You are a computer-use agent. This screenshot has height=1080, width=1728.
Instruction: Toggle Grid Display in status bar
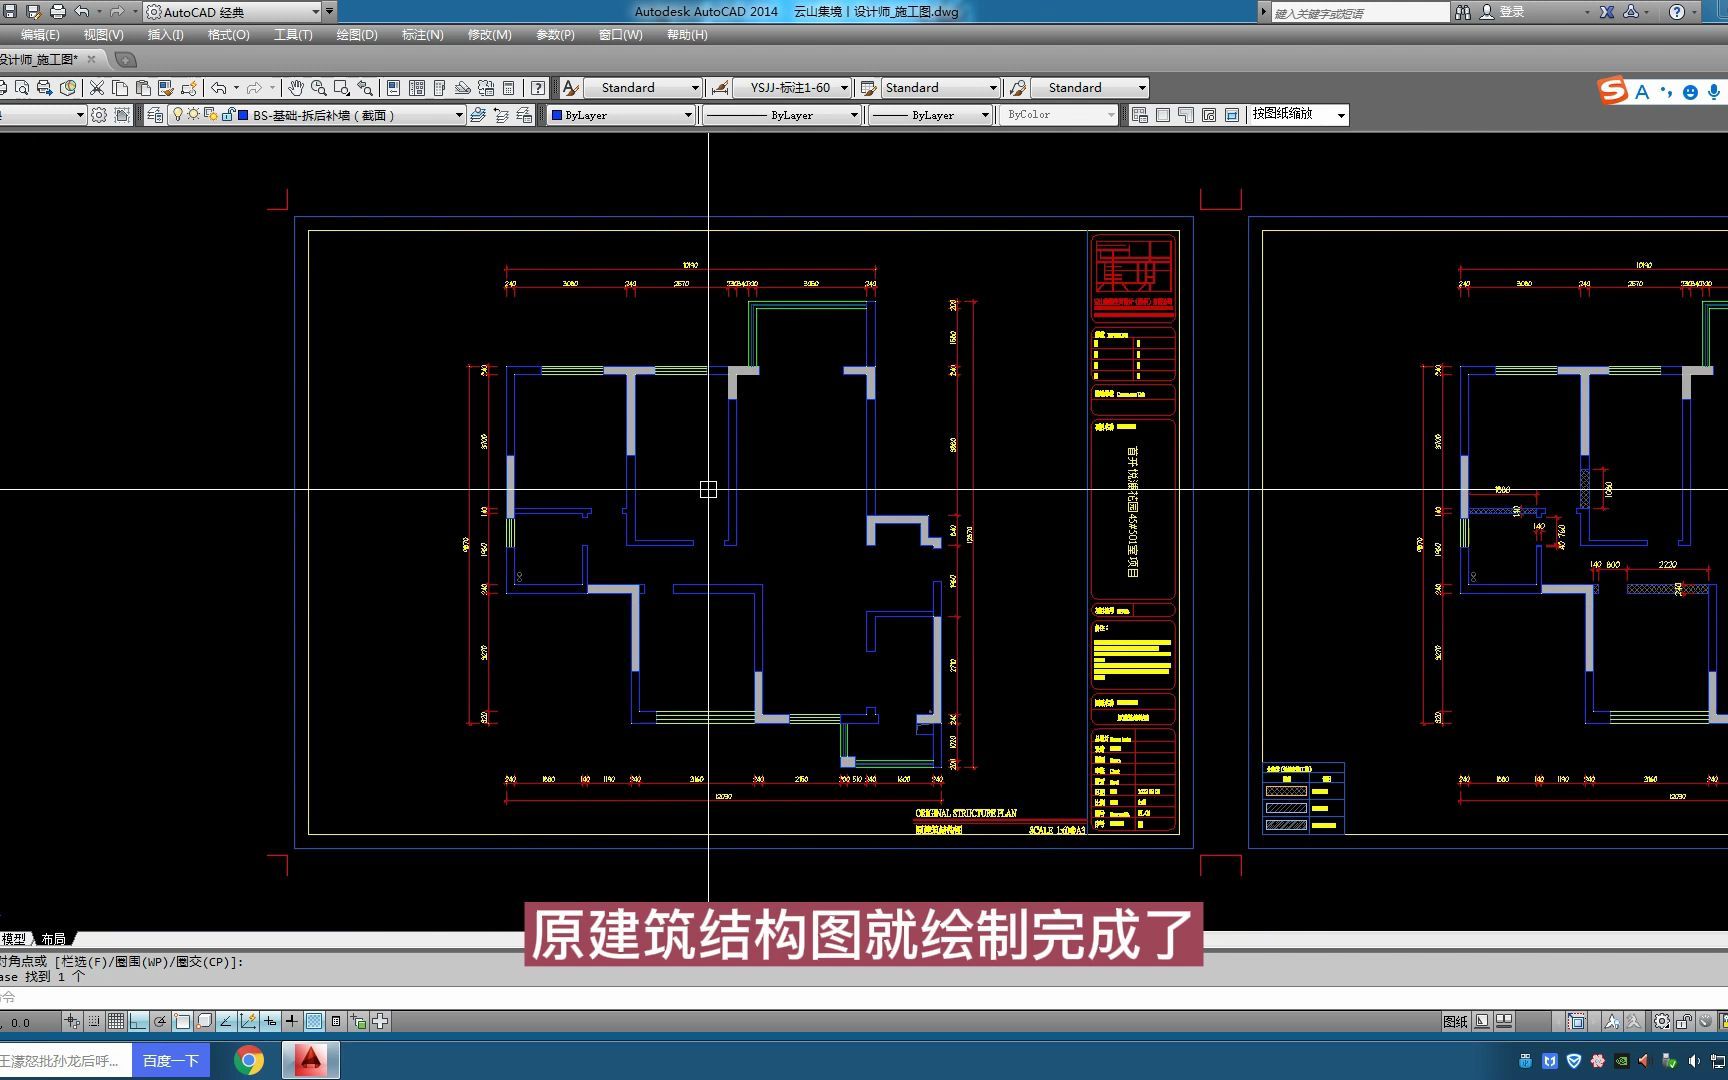click(116, 1021)
